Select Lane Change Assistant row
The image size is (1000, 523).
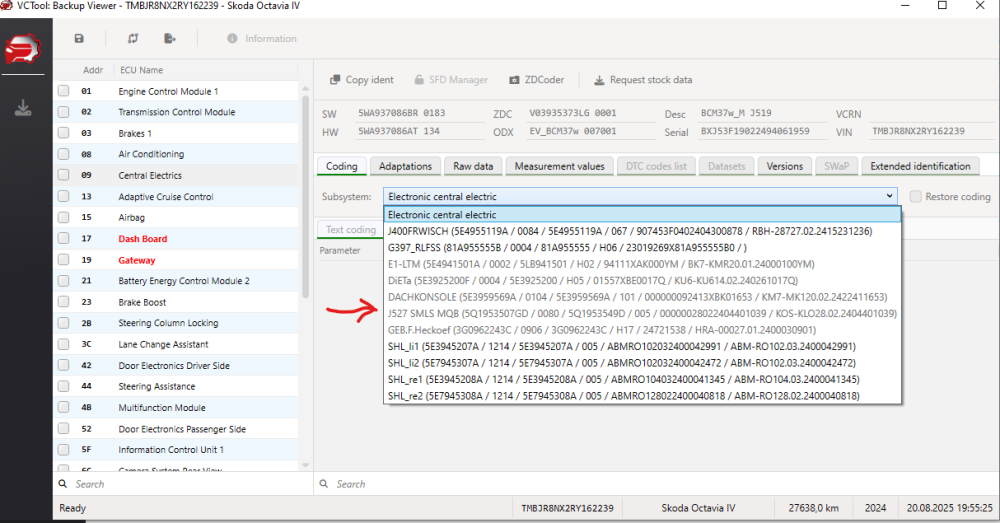tap(176, 344)
